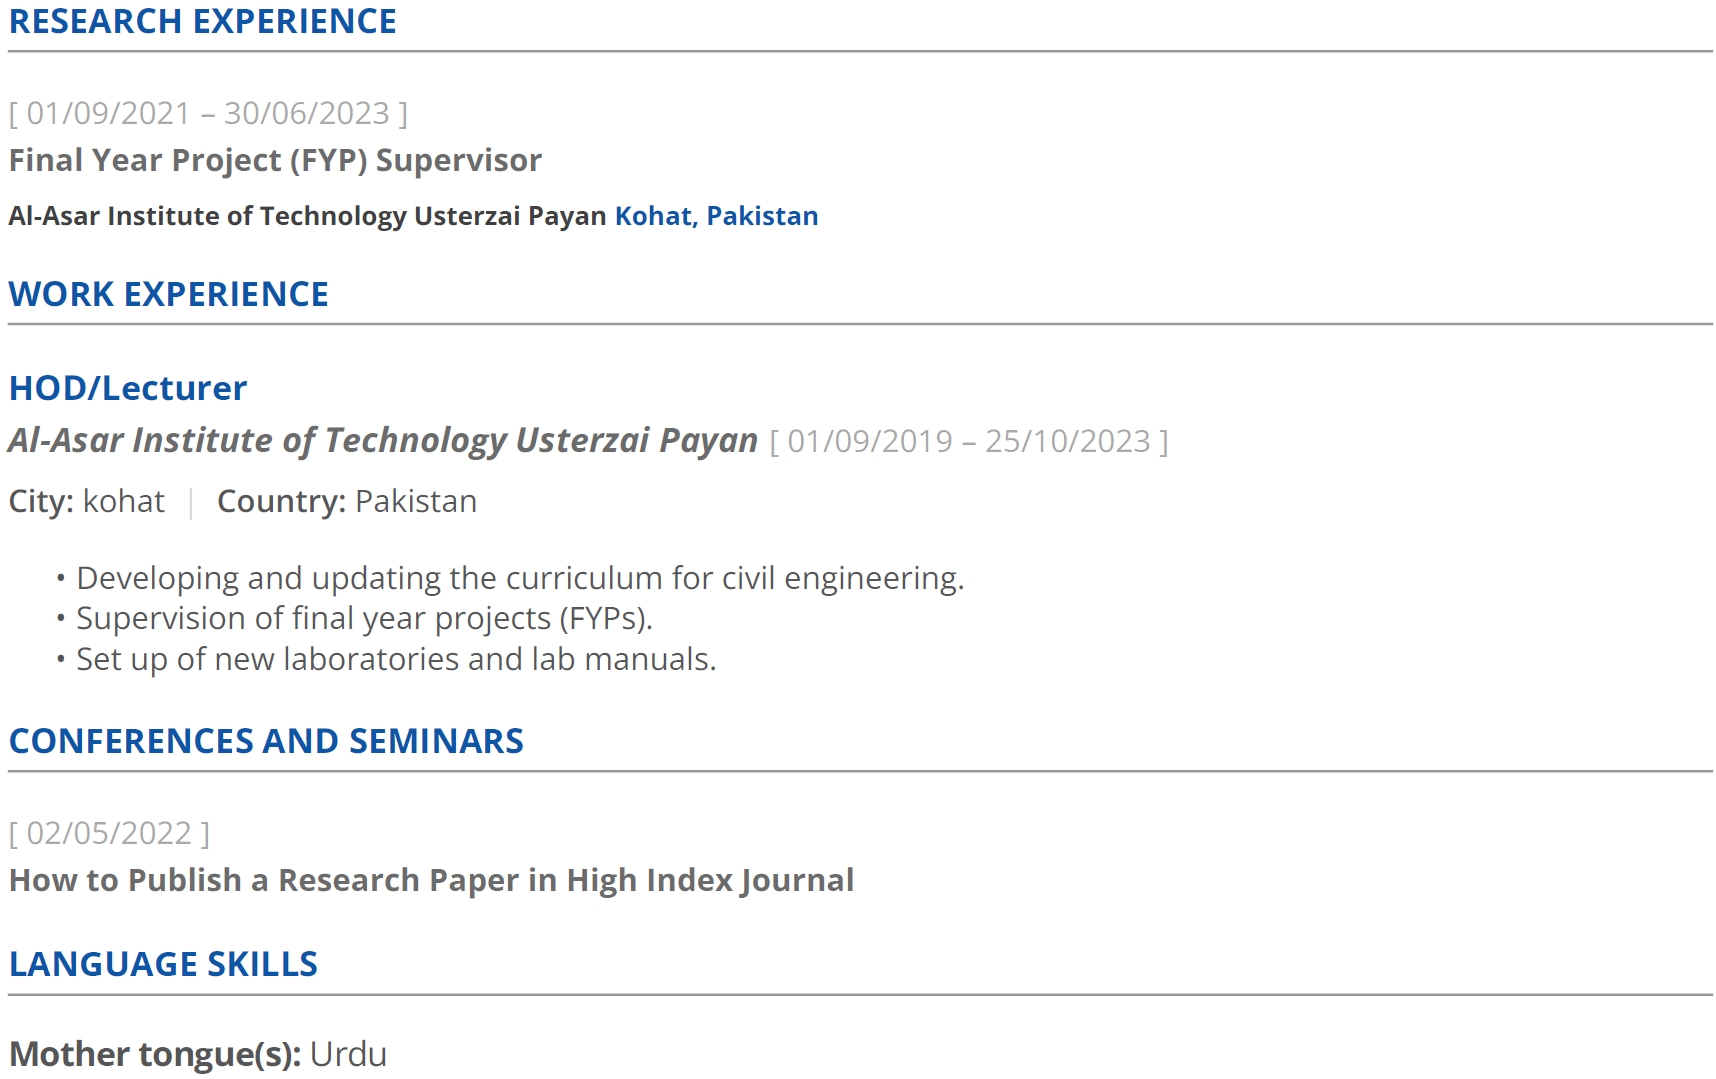Click the seminar date 02/05/2022
Screen dimensions: 1716x1079
pos(109,833)
